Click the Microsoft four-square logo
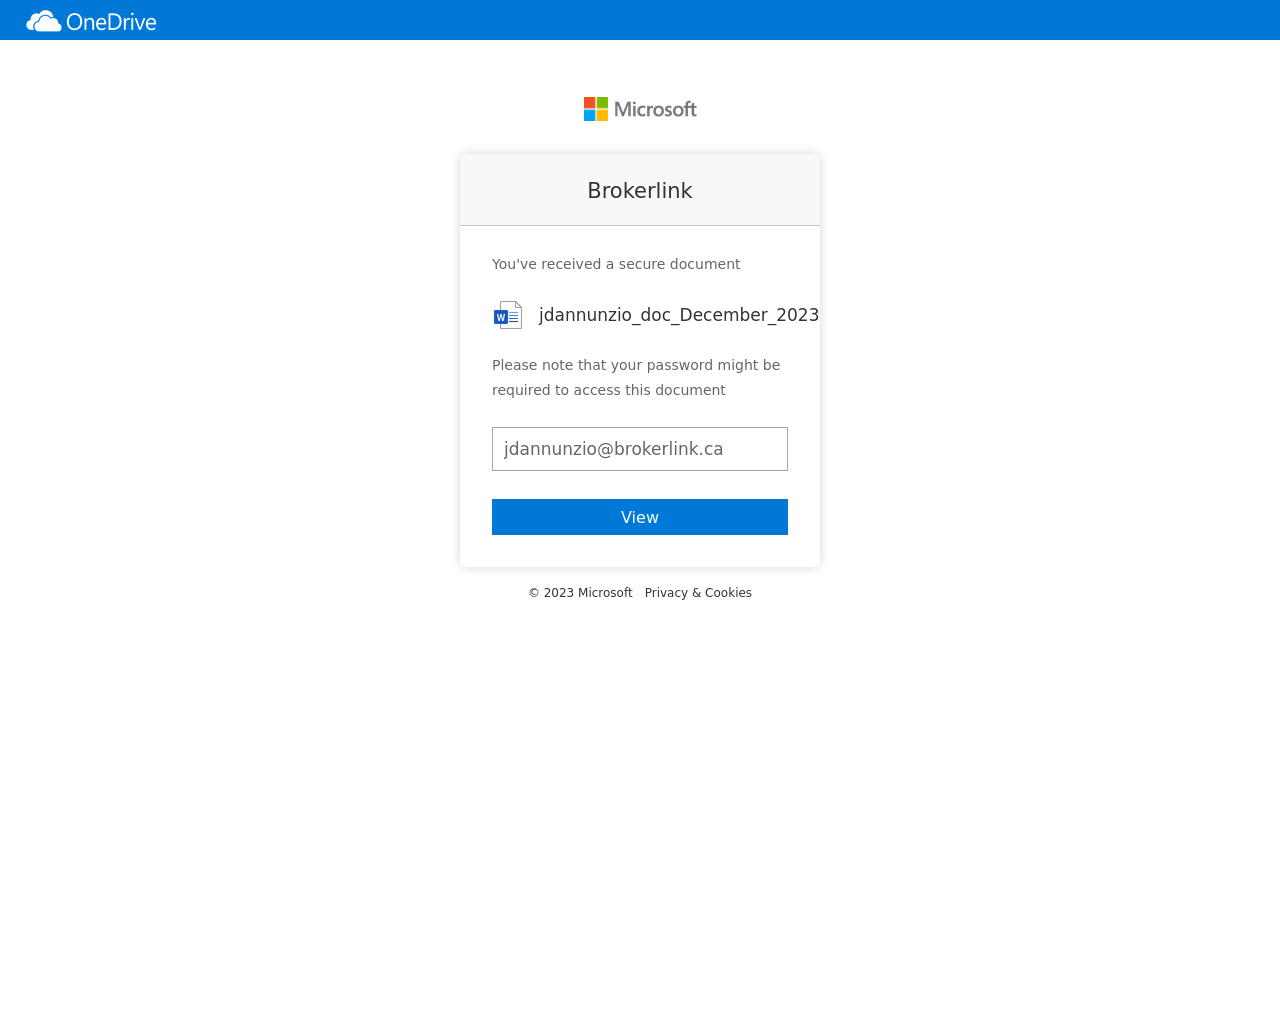 click(x=596, y=109)
